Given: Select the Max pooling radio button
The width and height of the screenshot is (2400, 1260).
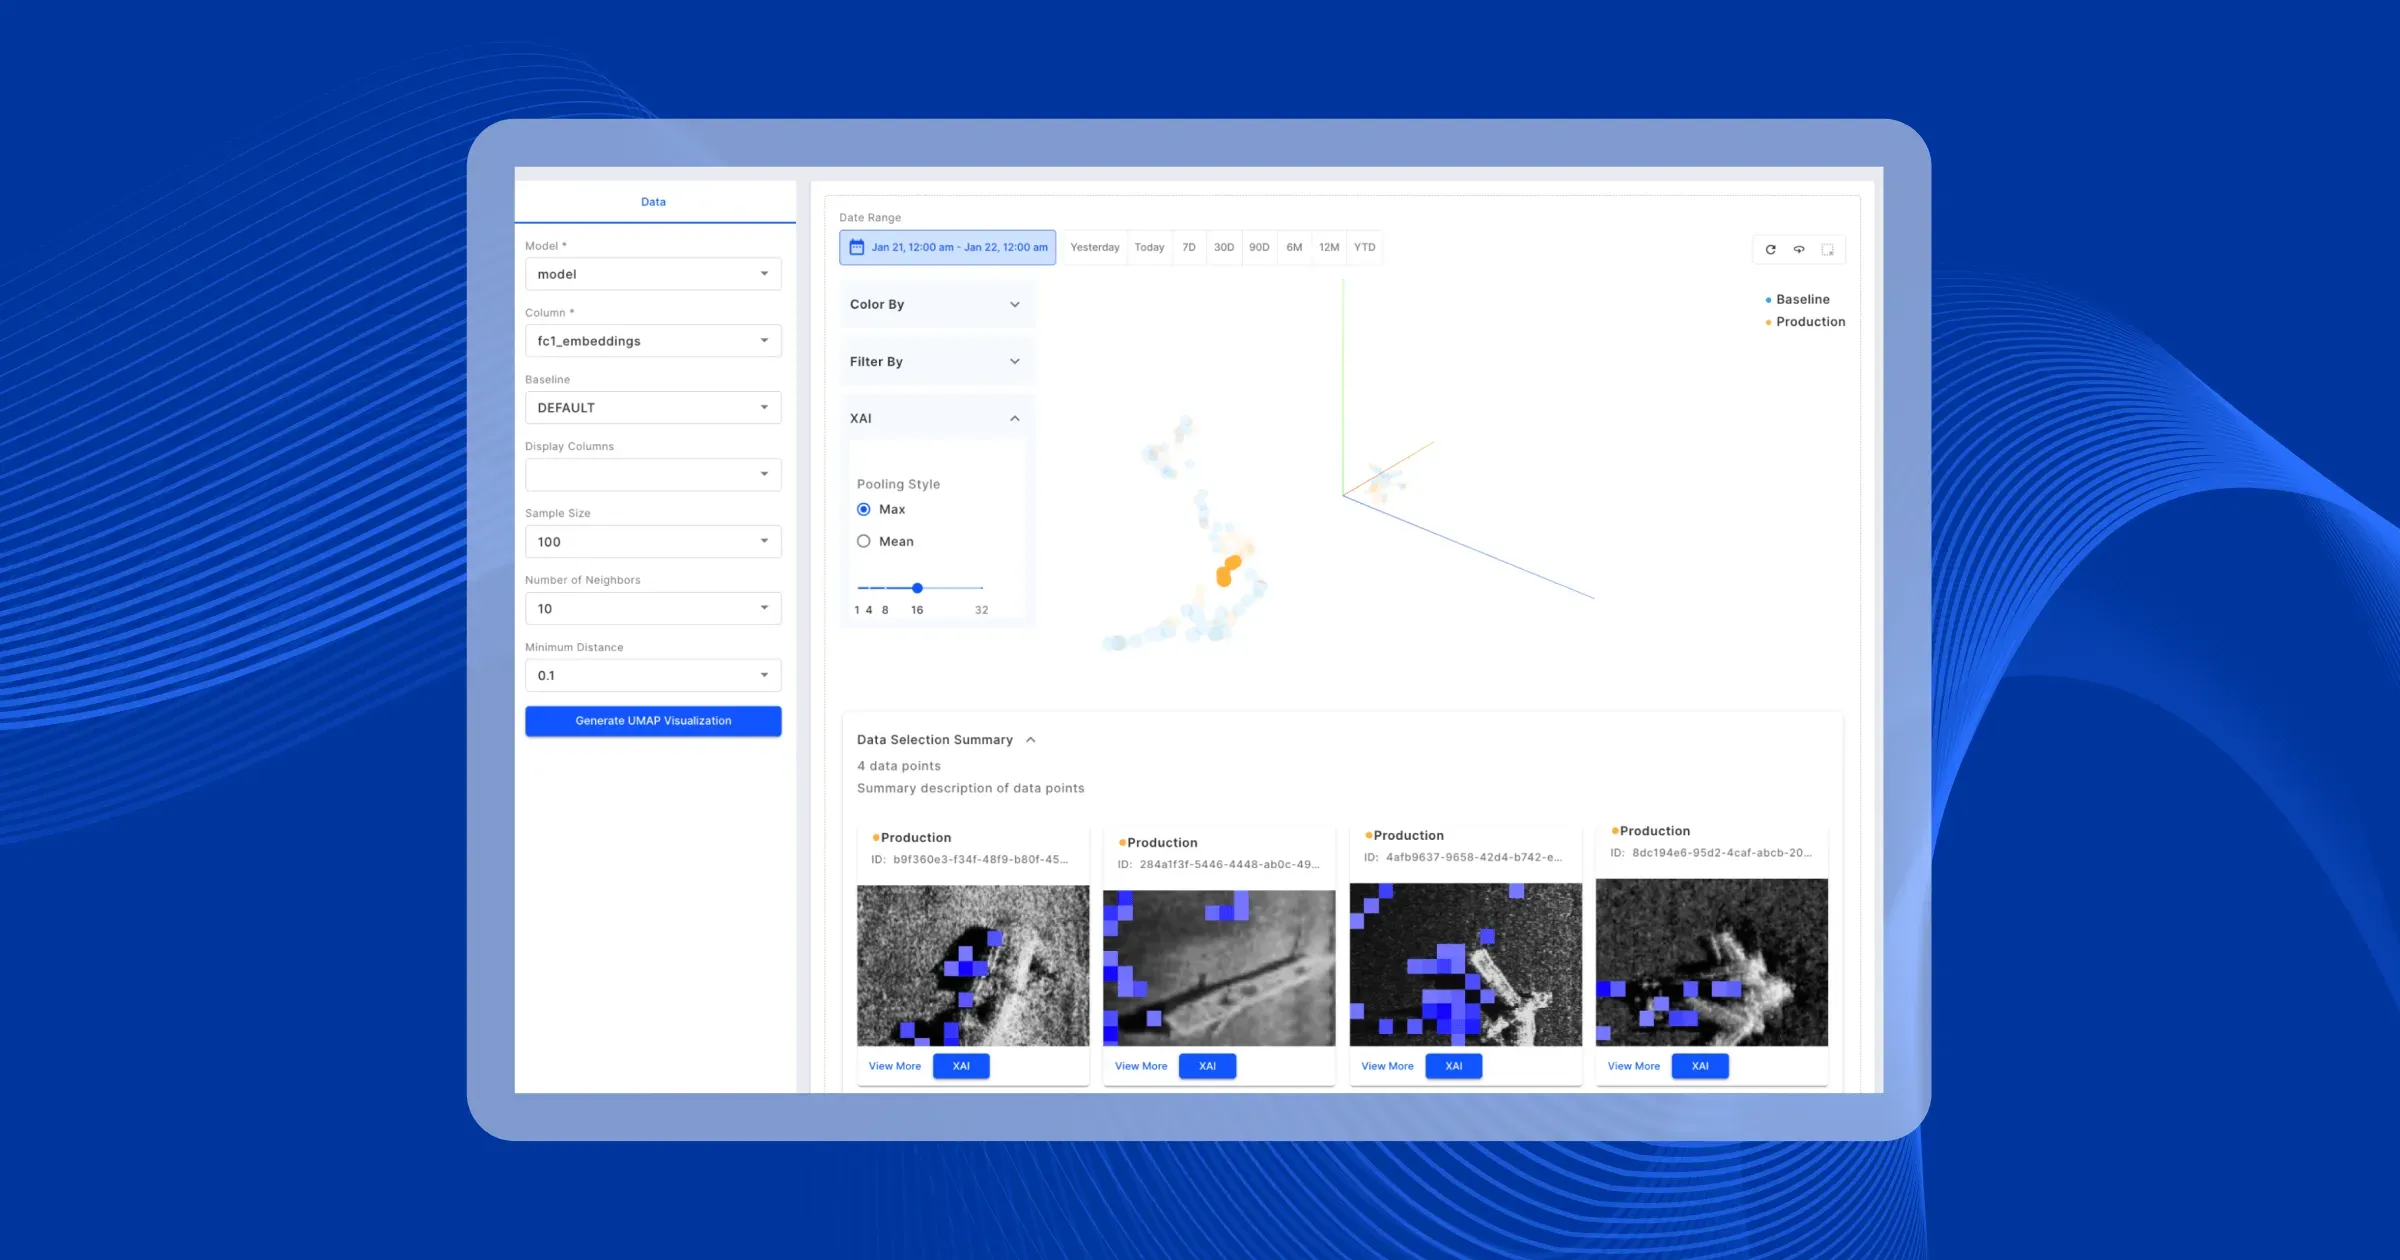Looking at the screenshot, I should pos(864,509).
